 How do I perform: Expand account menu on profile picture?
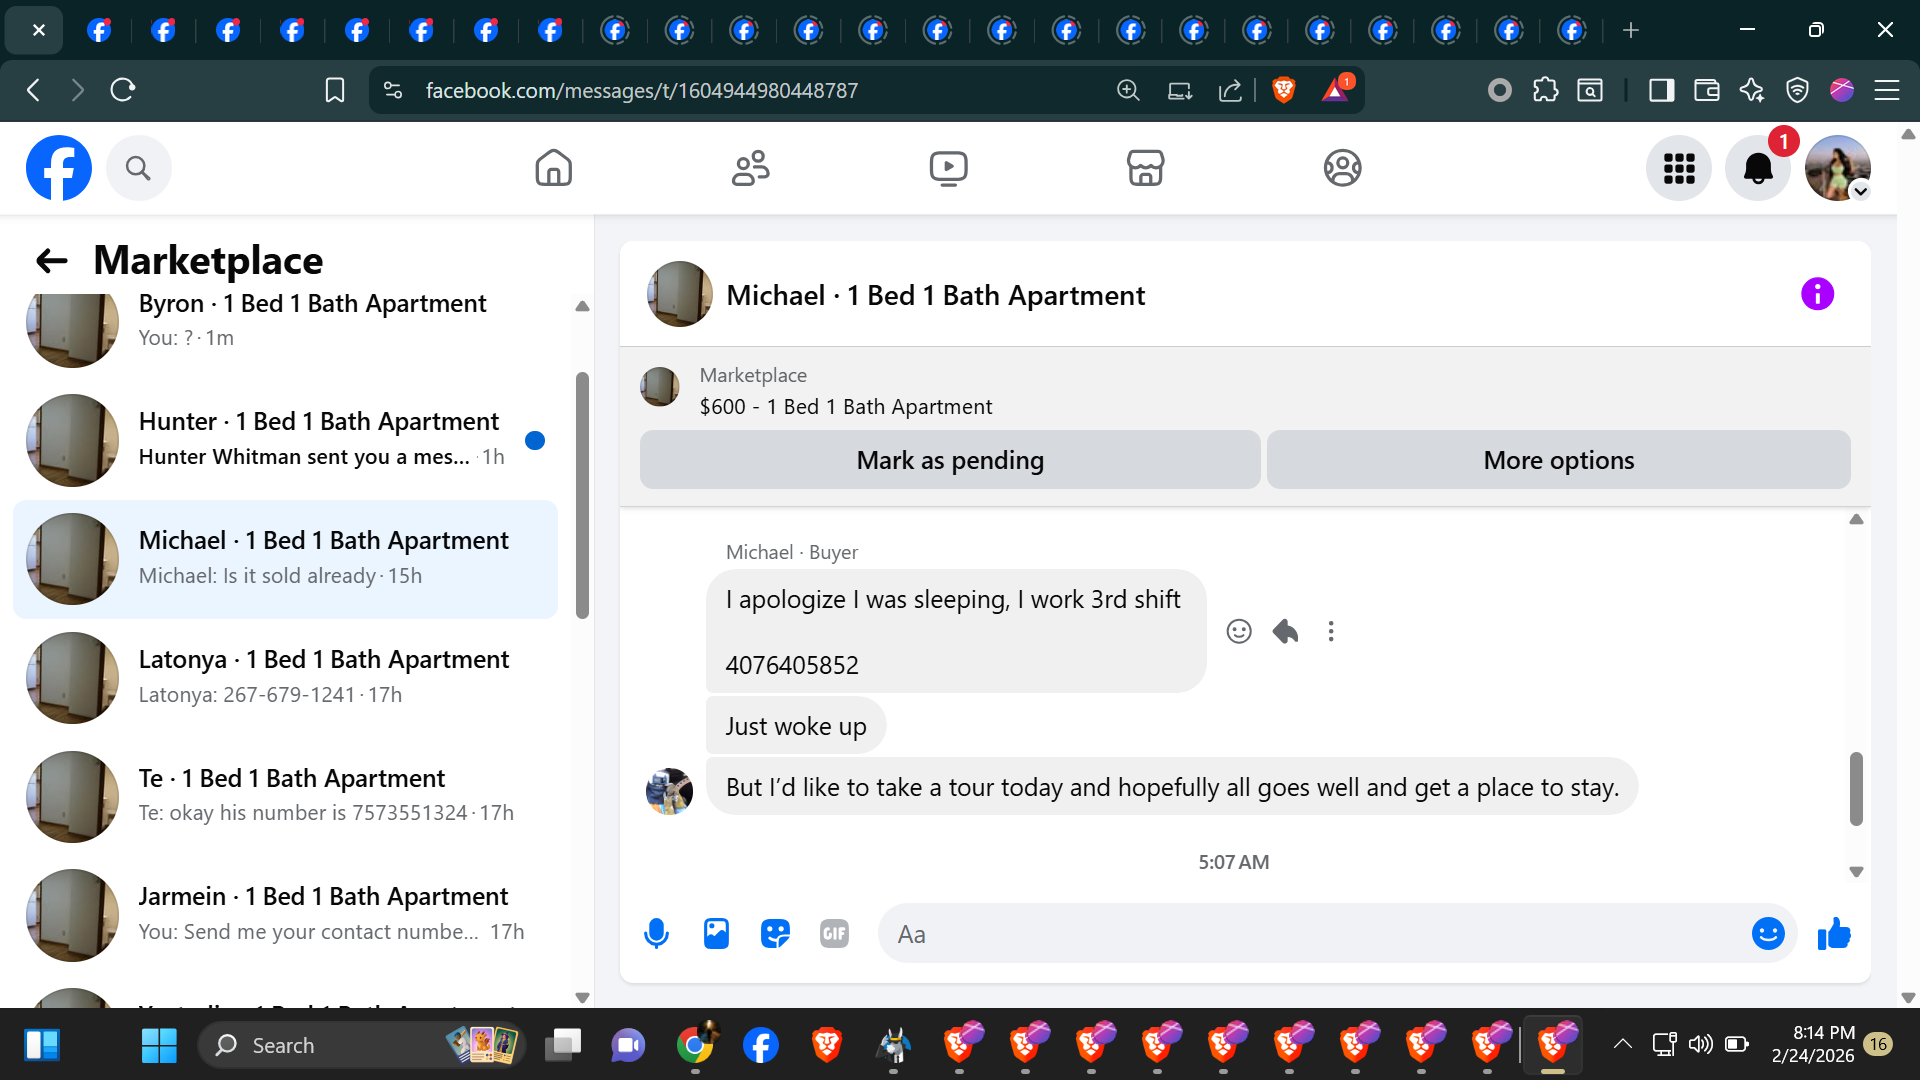coord(1860,191)
